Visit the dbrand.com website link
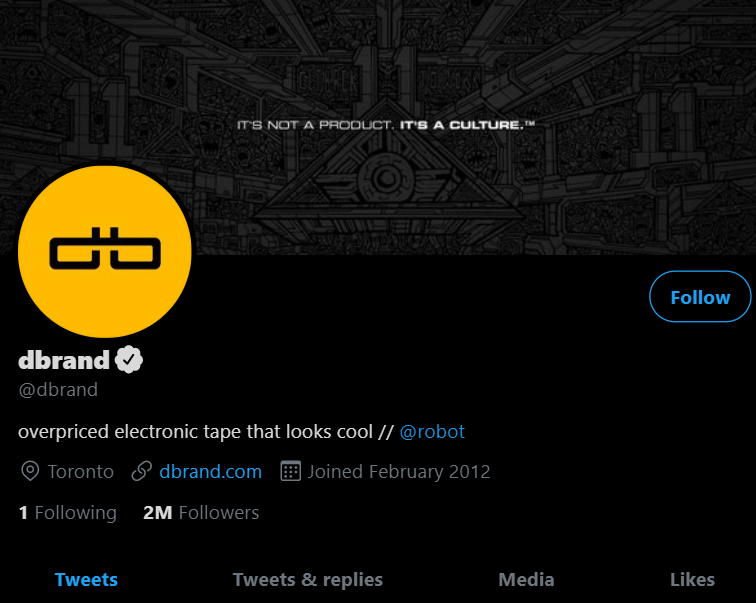The image size is (756, 603). (x=210, y=471)
